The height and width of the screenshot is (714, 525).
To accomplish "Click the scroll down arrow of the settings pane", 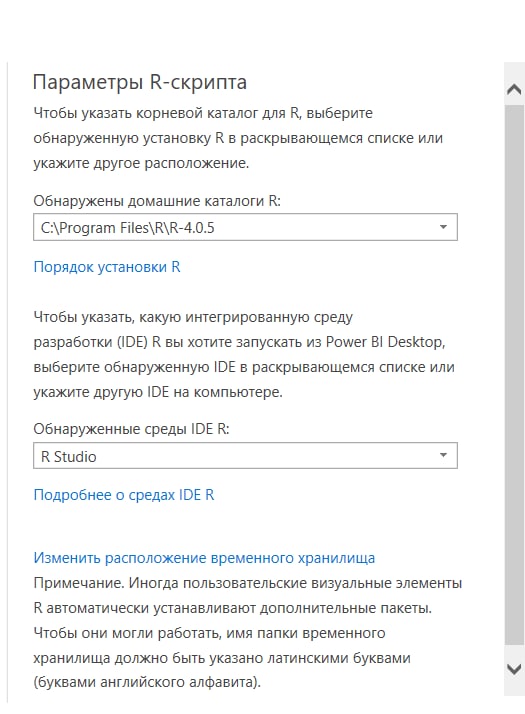I will click(x=514, y=669).
